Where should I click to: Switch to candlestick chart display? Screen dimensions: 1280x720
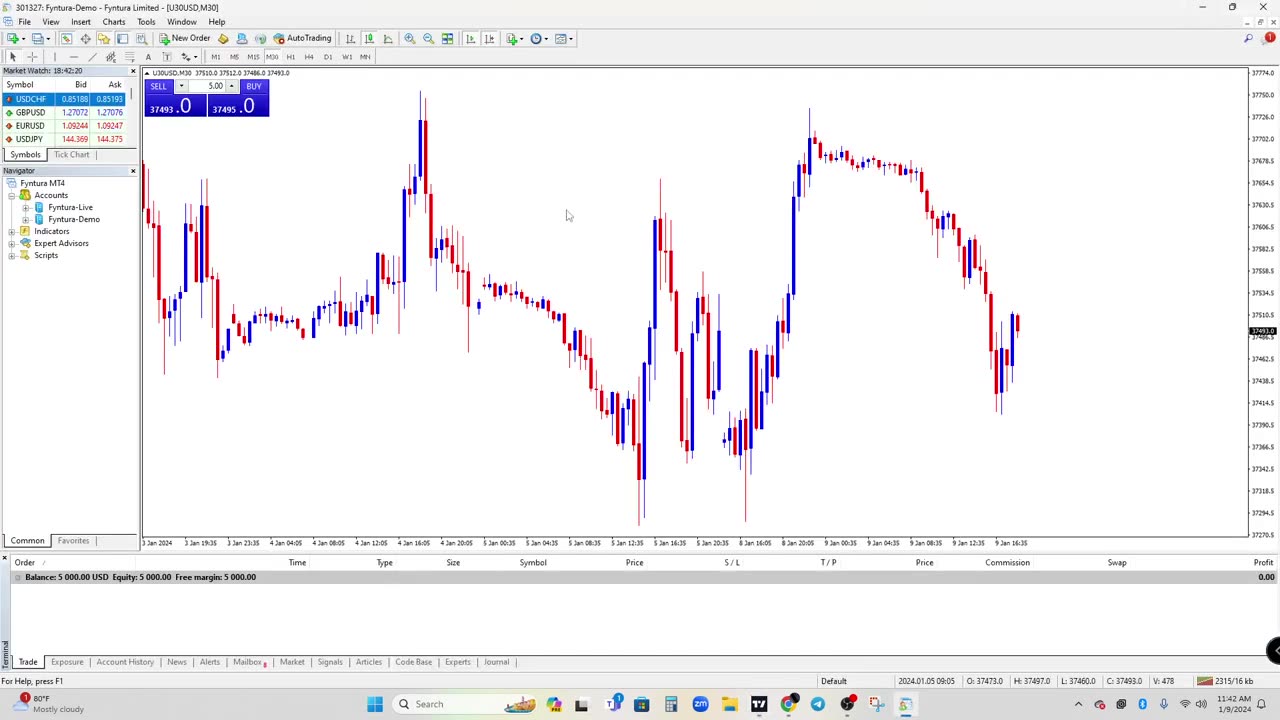369,38
